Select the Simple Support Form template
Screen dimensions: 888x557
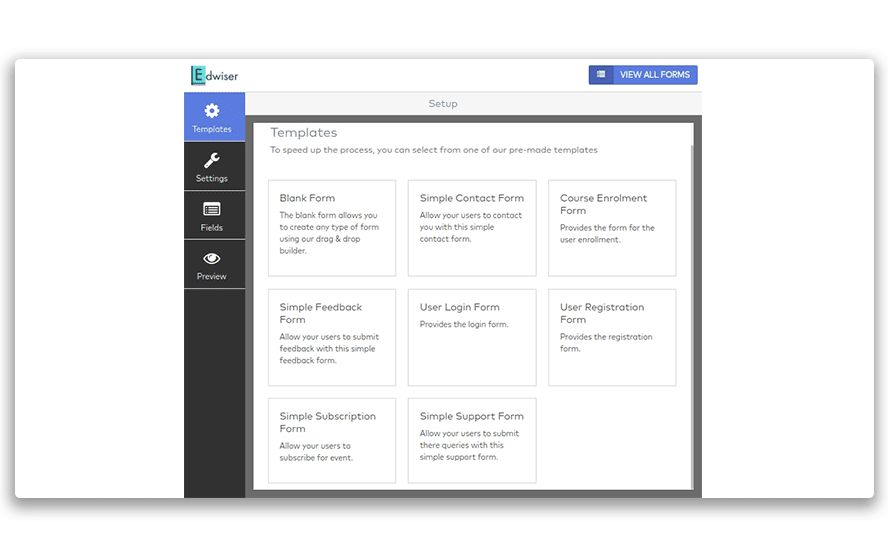(472, 440)
